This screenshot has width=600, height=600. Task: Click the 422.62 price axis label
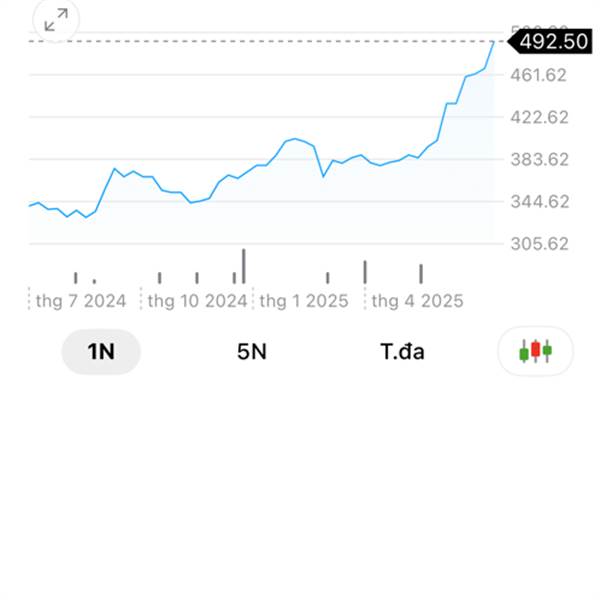point(539,117)
